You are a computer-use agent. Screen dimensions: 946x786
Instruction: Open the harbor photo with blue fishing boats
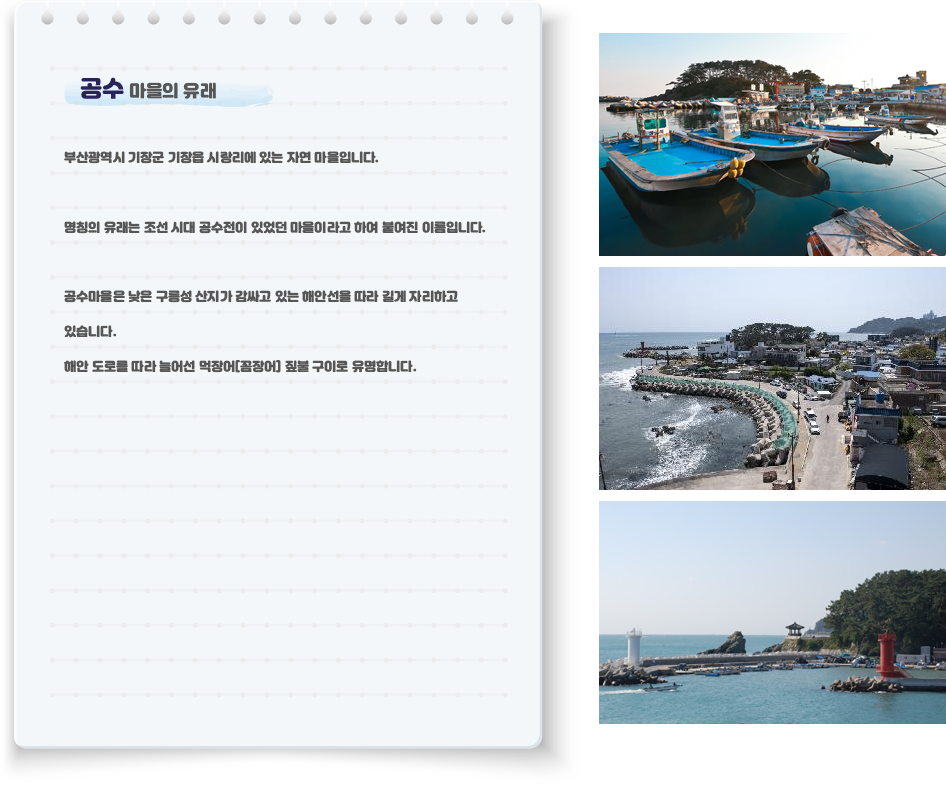coord(772,144)
